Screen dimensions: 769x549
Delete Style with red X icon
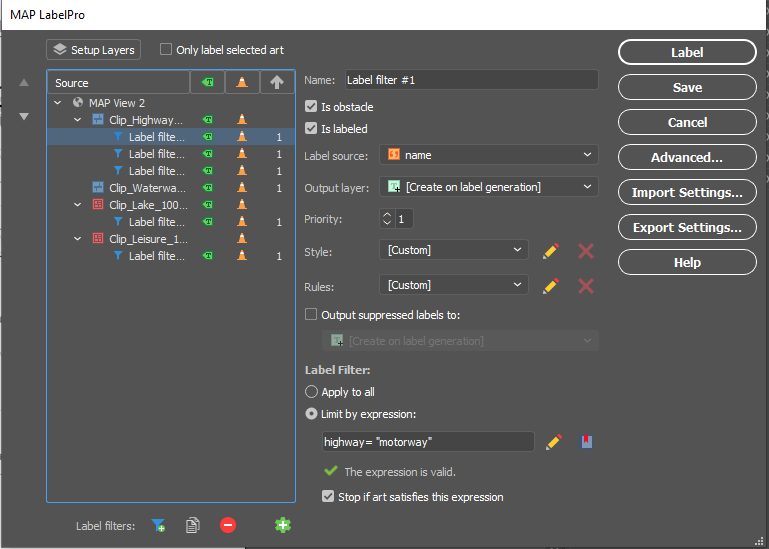[x=586, y=251]
